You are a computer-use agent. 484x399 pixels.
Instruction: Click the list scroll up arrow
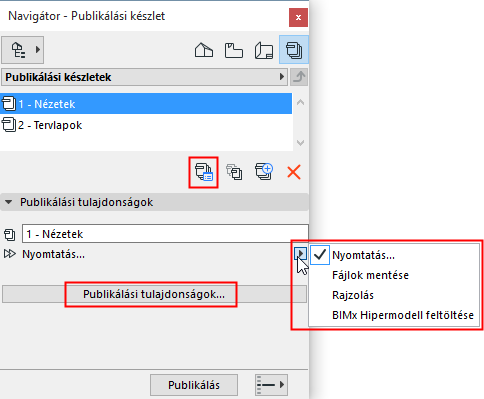300,102
